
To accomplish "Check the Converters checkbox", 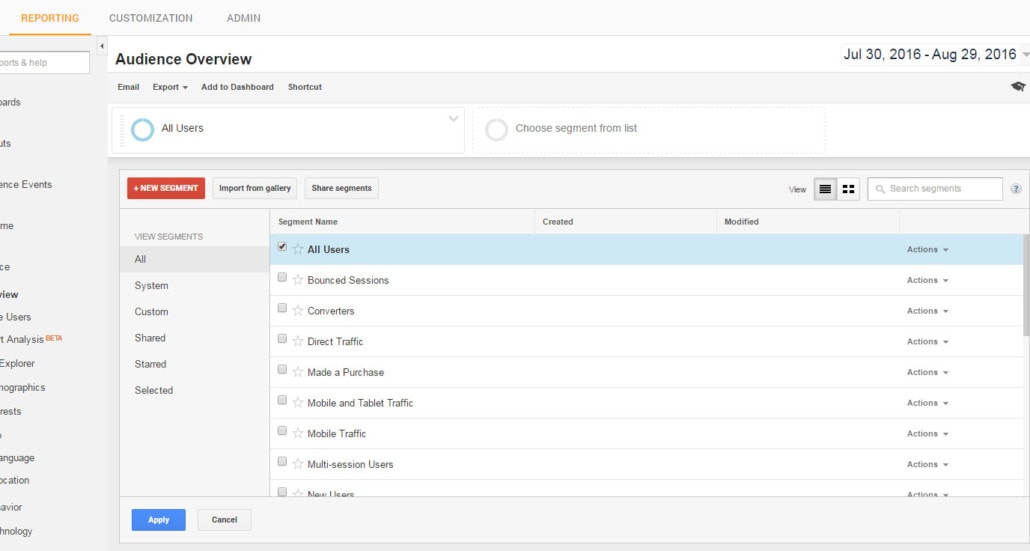I will tap(282, 308).
